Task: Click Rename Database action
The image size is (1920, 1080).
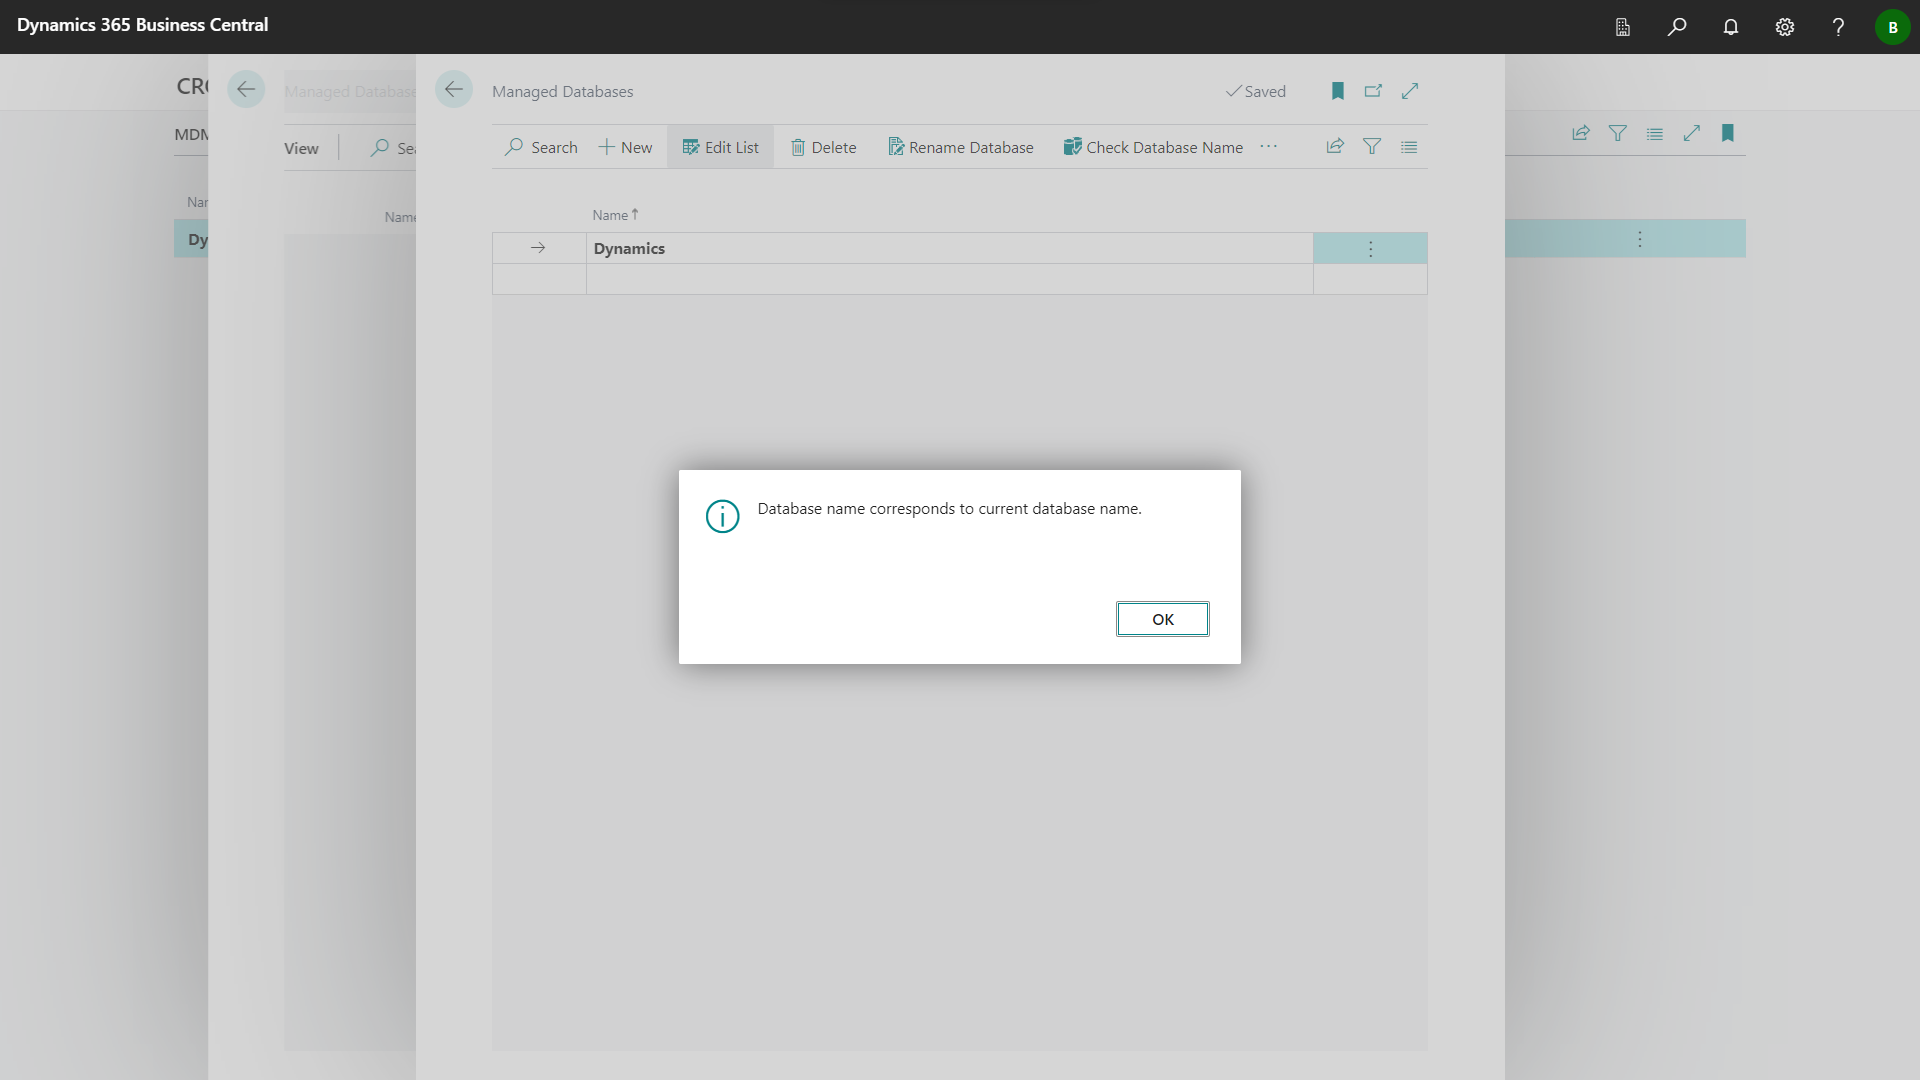Action: (961, 147)
